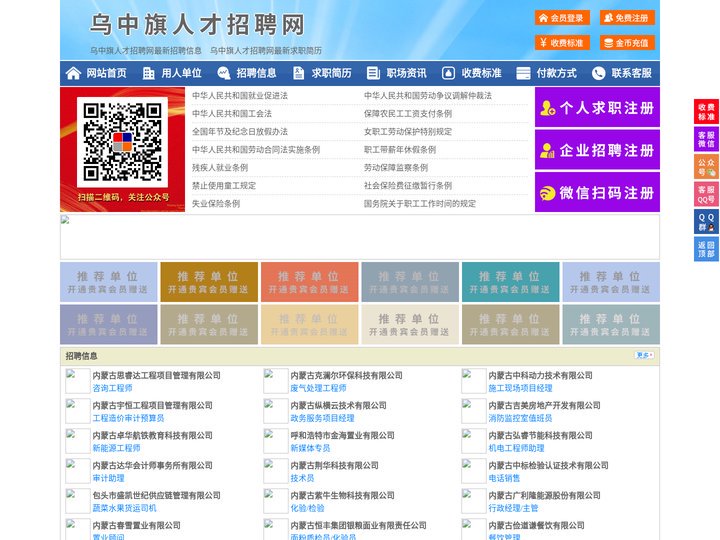Click 乌中旗人才招聘网最新求职简历 header link

266,51
